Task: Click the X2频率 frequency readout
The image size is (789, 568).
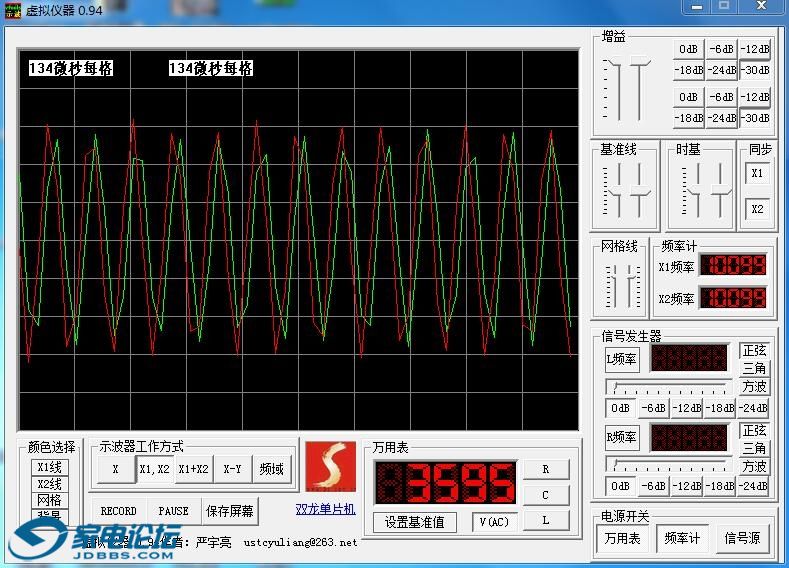Action: click(733, 297)
